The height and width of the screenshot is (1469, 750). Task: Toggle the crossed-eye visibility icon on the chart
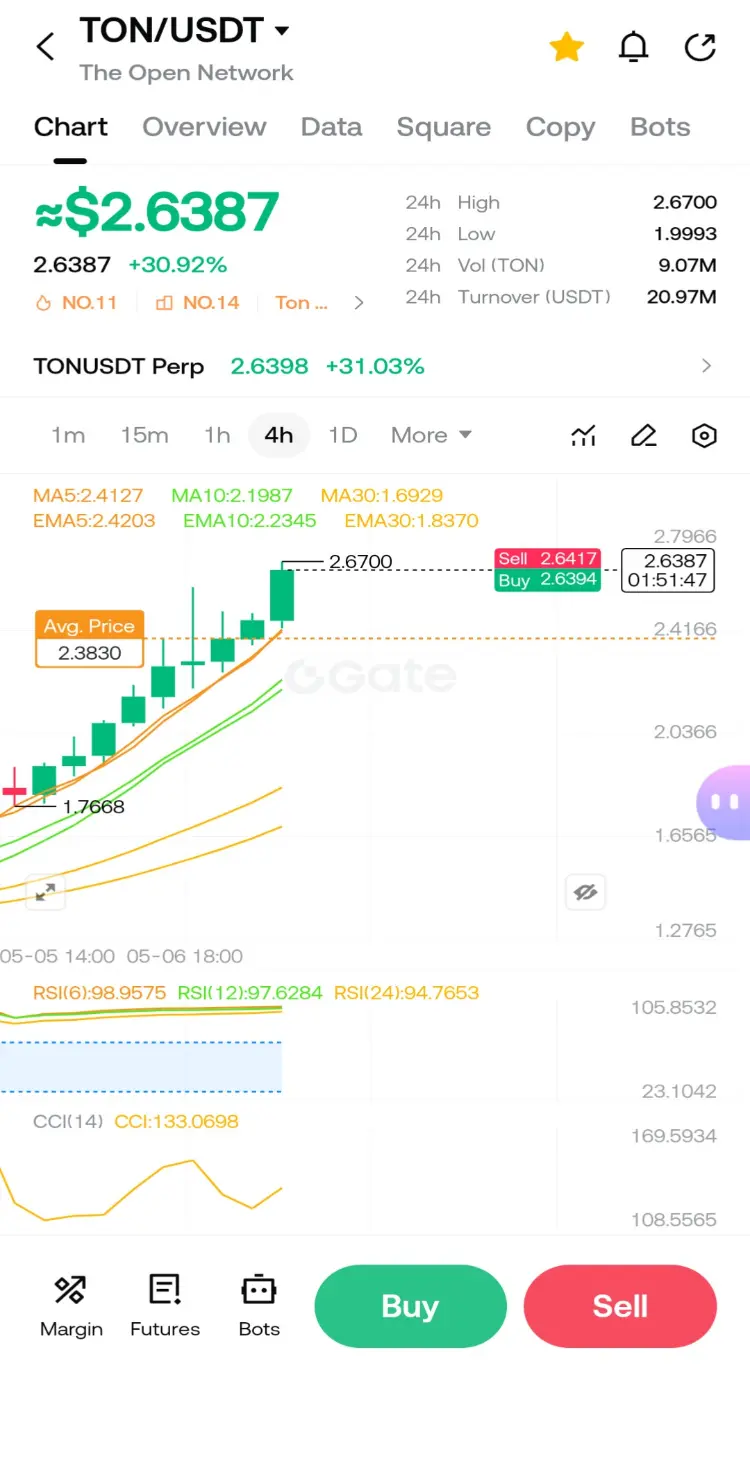pos(586,892)
